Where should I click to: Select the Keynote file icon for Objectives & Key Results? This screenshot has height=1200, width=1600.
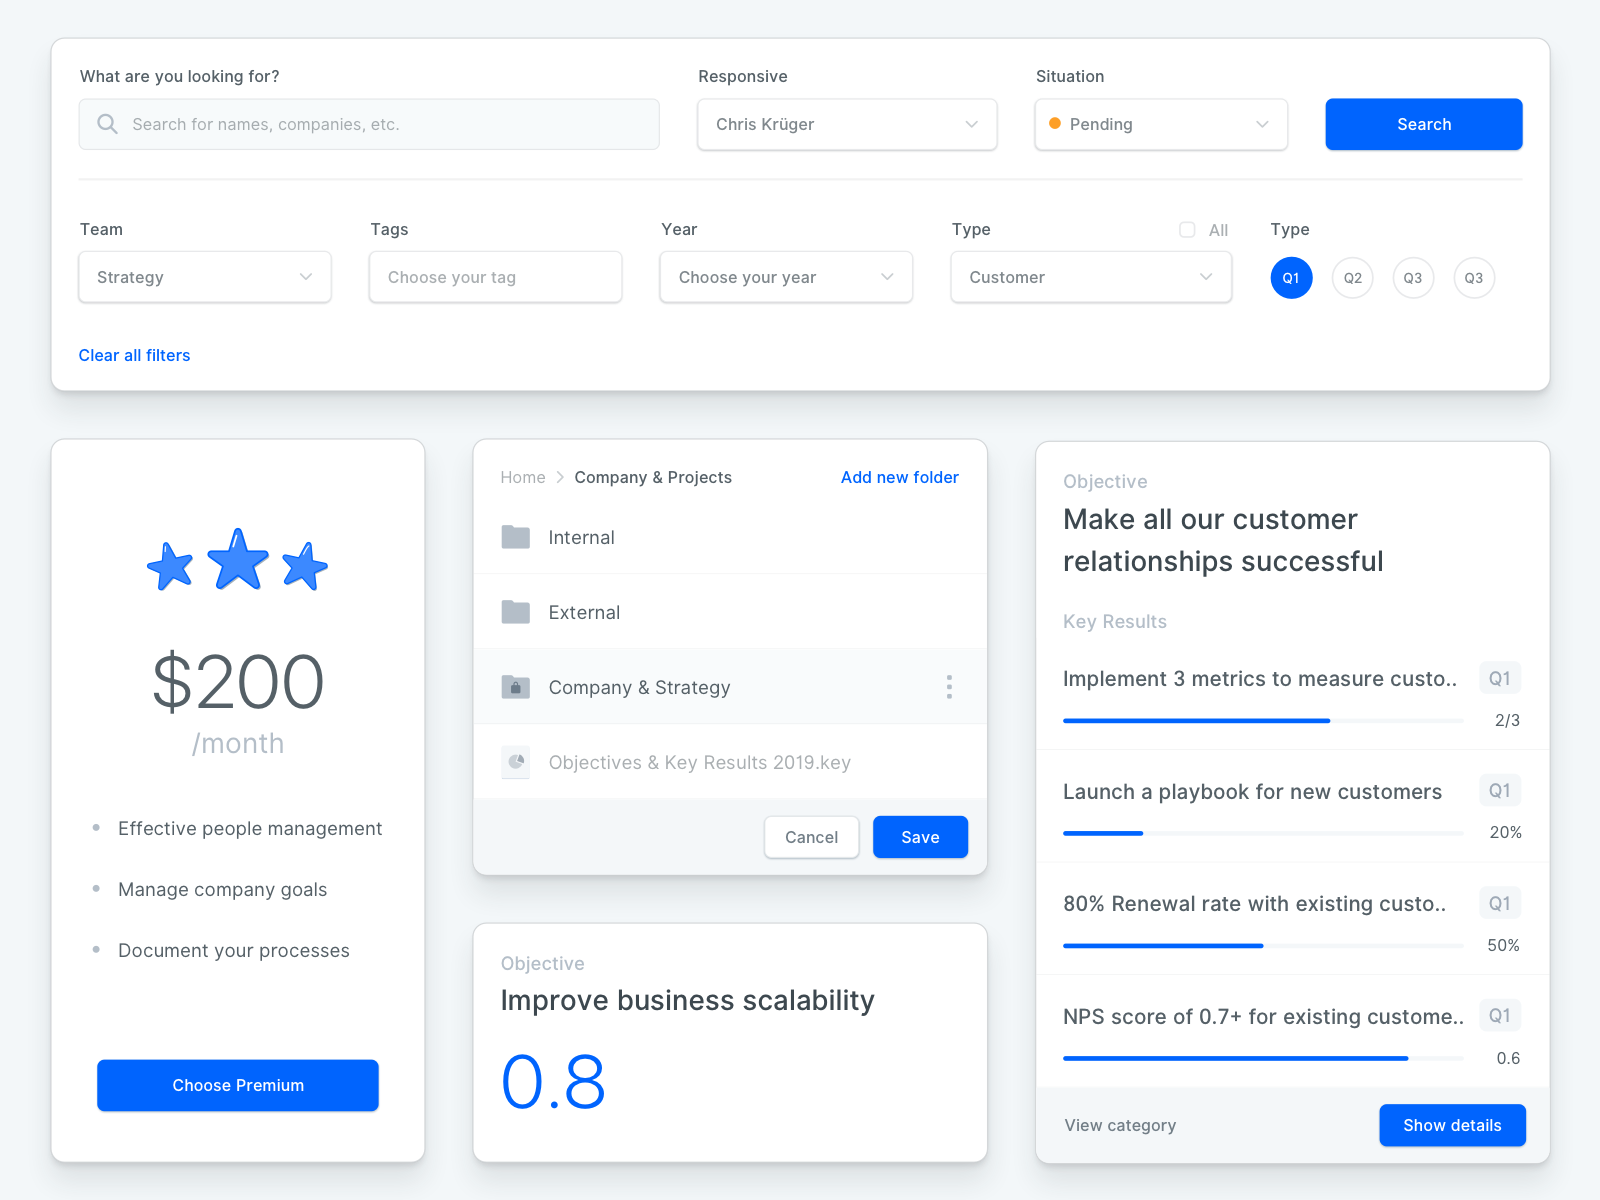(x=516, y=762)
